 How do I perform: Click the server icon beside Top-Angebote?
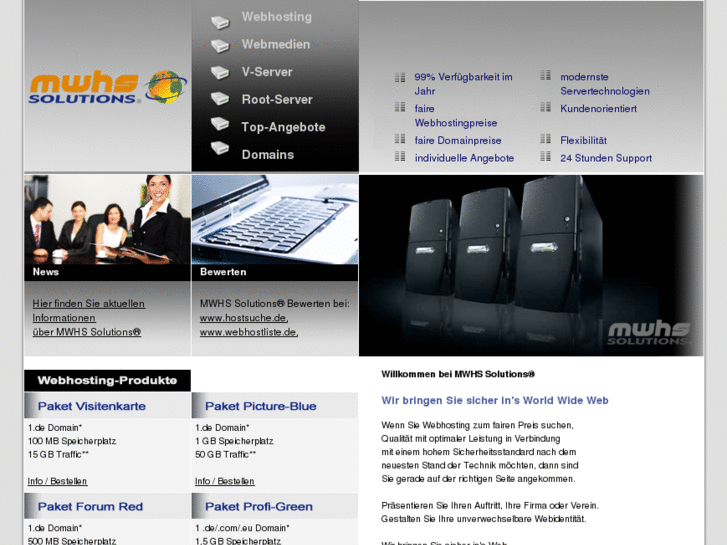click(220, 123)
